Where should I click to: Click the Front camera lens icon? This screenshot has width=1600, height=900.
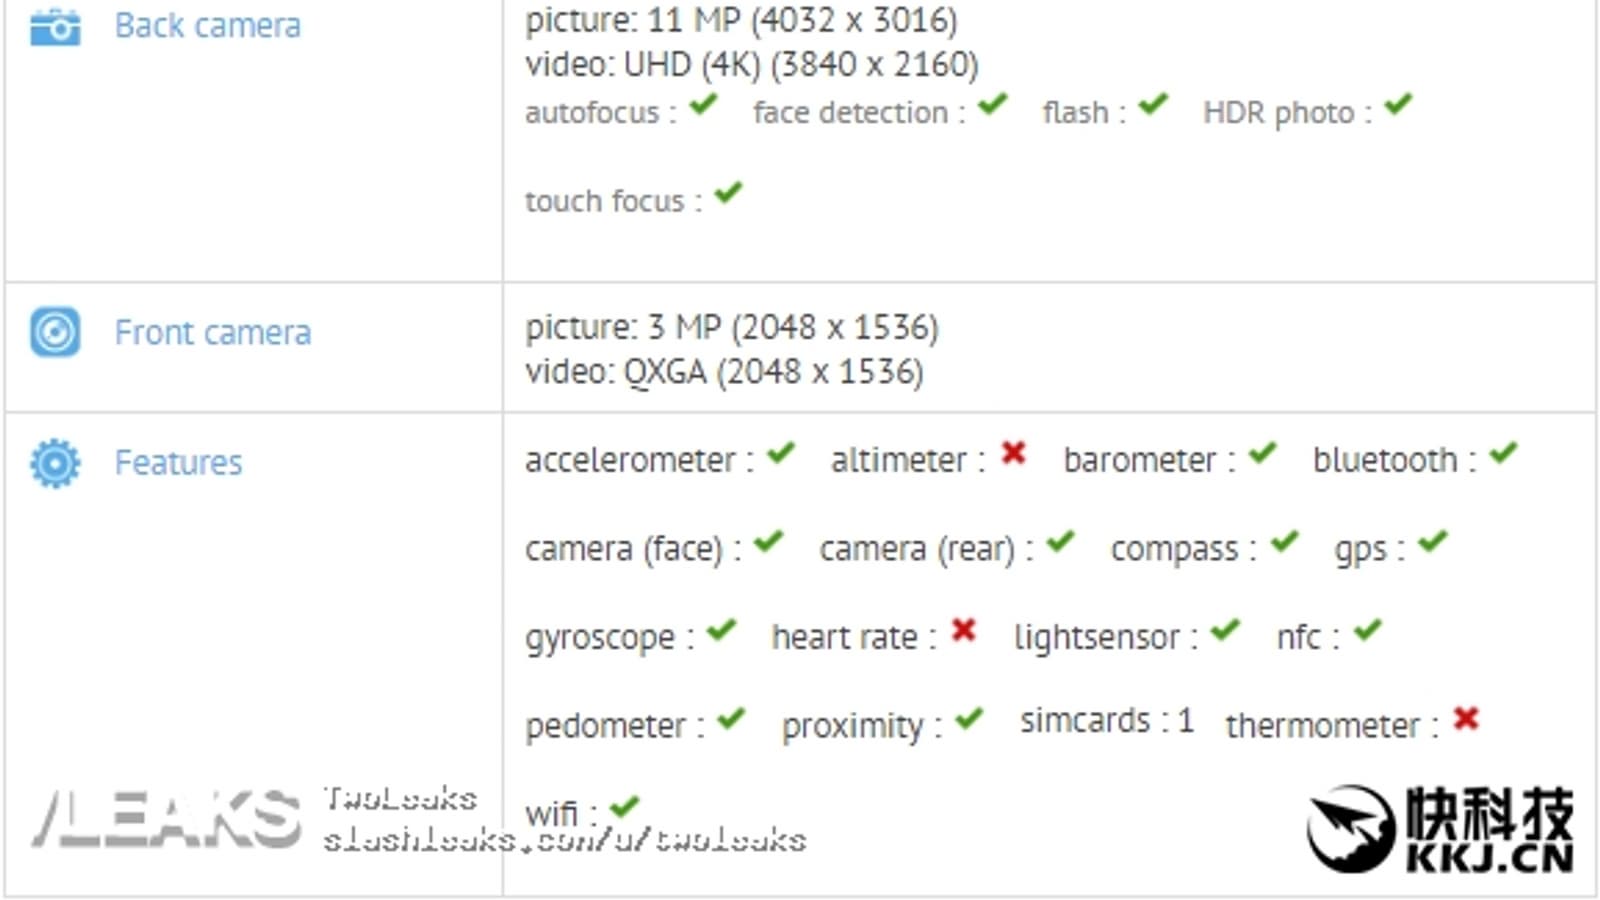tap(55, 332)
